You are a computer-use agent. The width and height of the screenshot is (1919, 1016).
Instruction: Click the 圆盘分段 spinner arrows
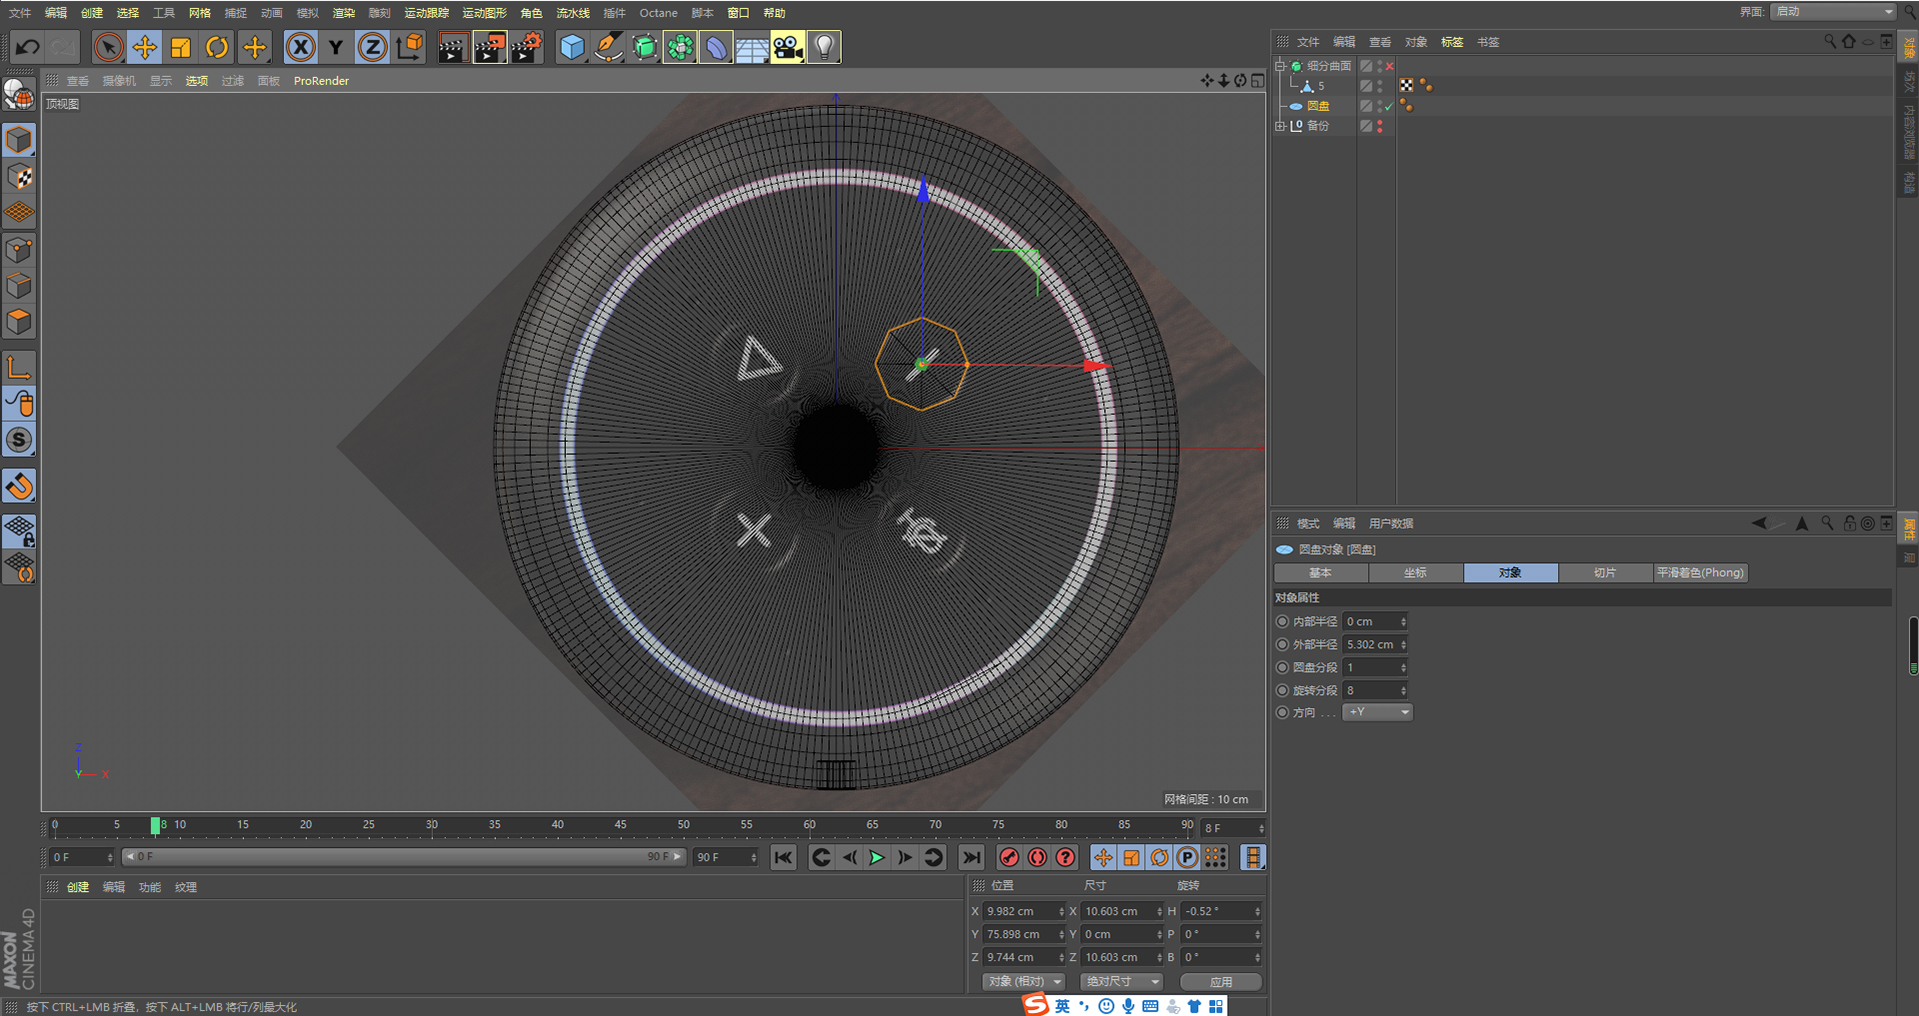[x=1403, y=667]
